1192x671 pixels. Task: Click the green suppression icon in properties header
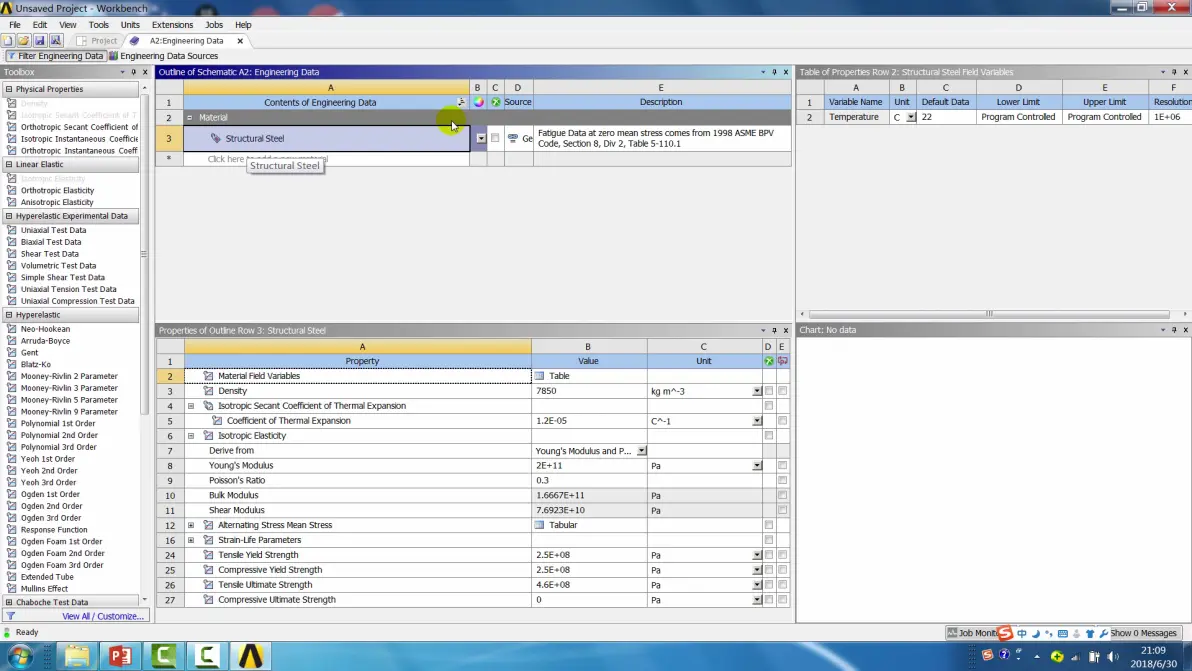769,361
